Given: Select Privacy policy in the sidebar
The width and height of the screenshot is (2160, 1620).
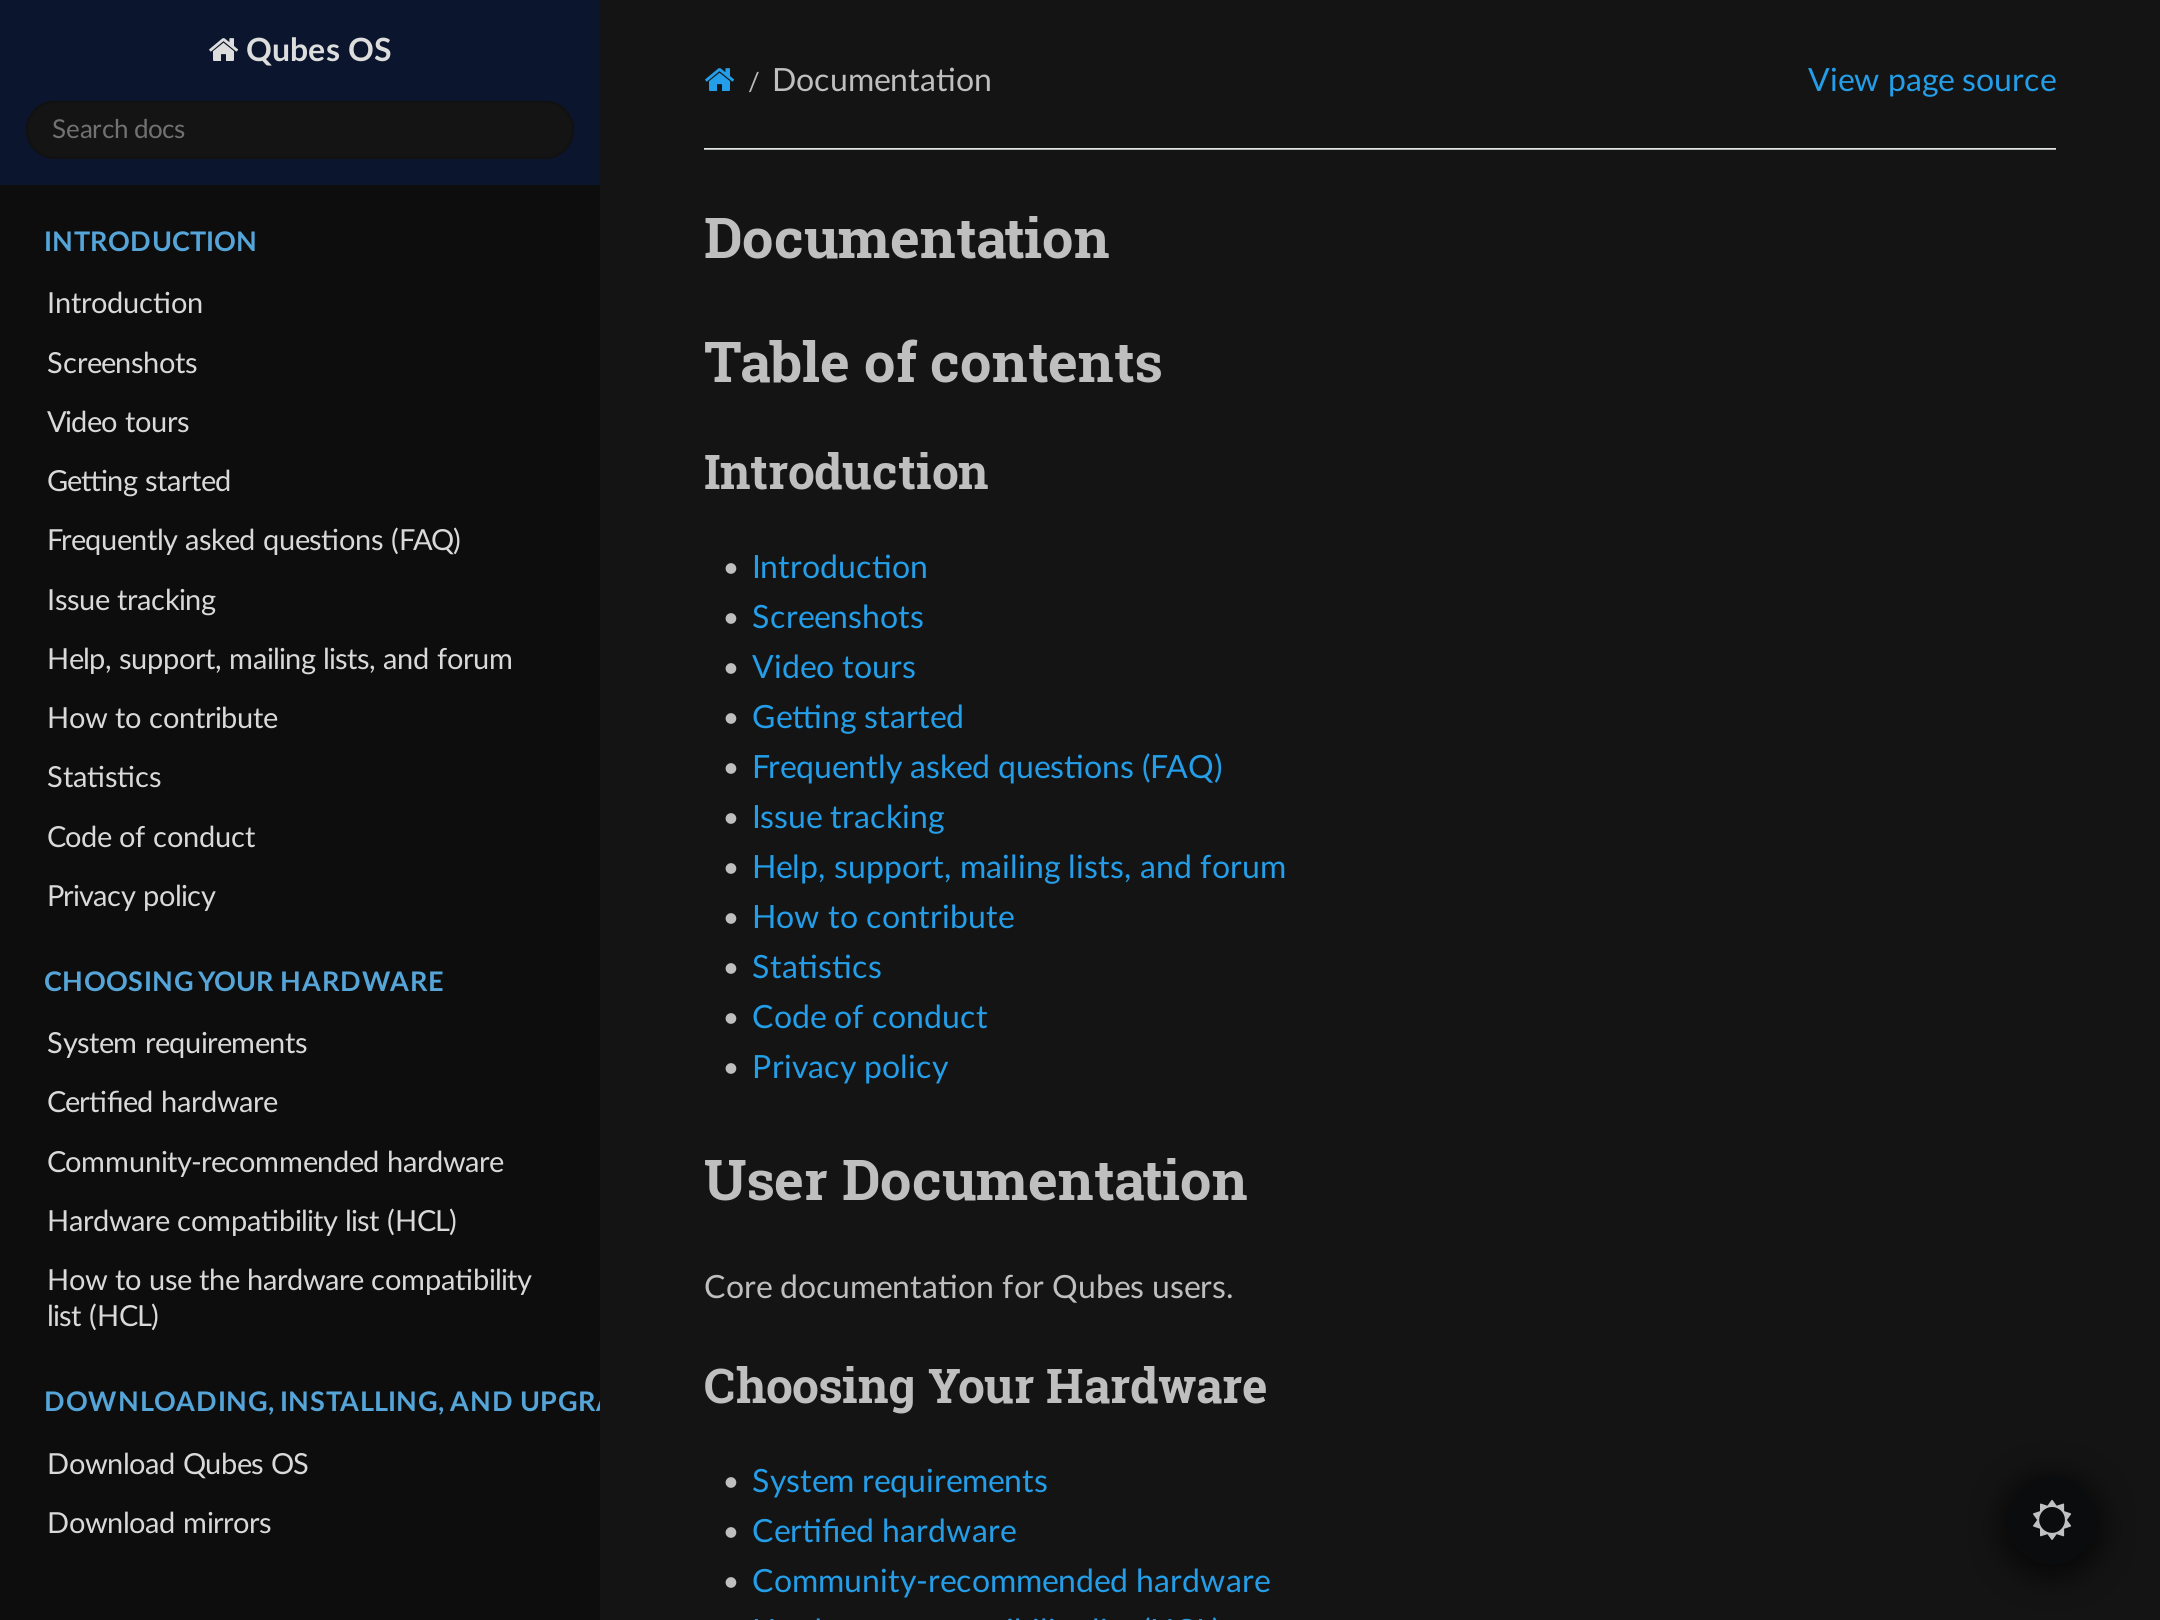Looking at the screenshot, I should point(131,896).
